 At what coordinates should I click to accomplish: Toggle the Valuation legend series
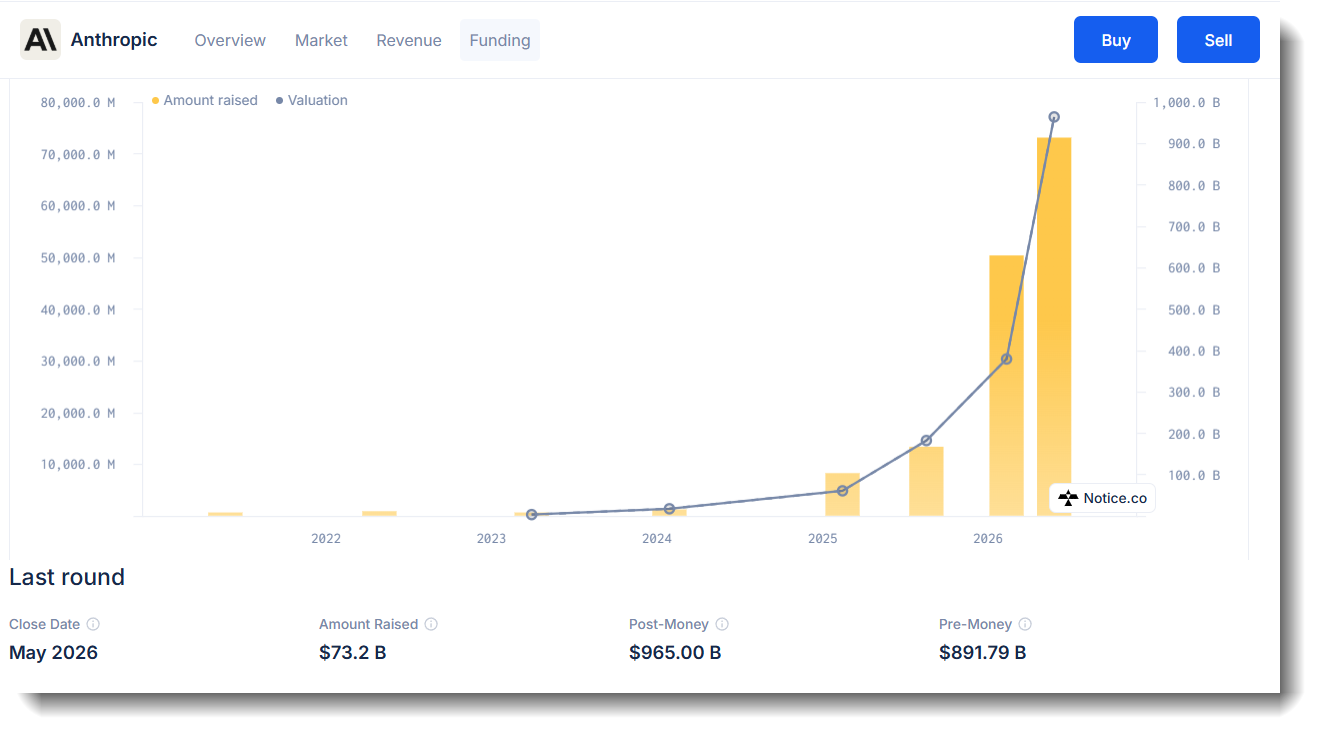pyautogui.click(x=312, y=100)
